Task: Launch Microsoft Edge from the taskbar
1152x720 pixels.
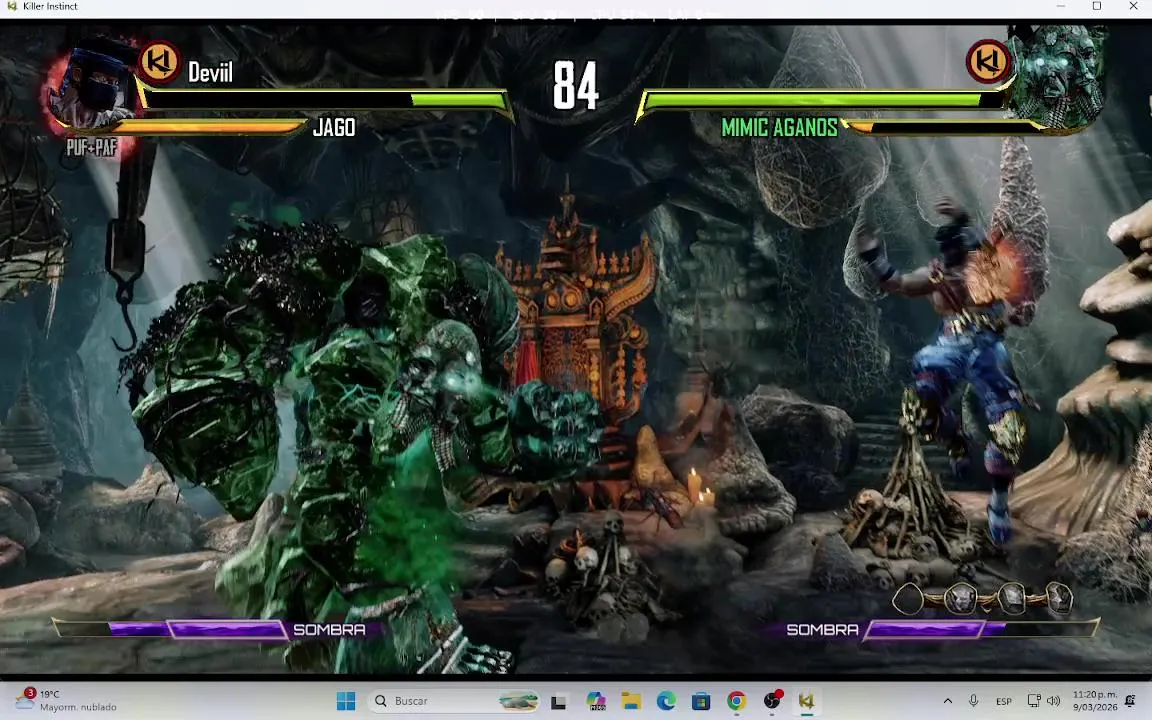Action: click(x=666, y=702)
